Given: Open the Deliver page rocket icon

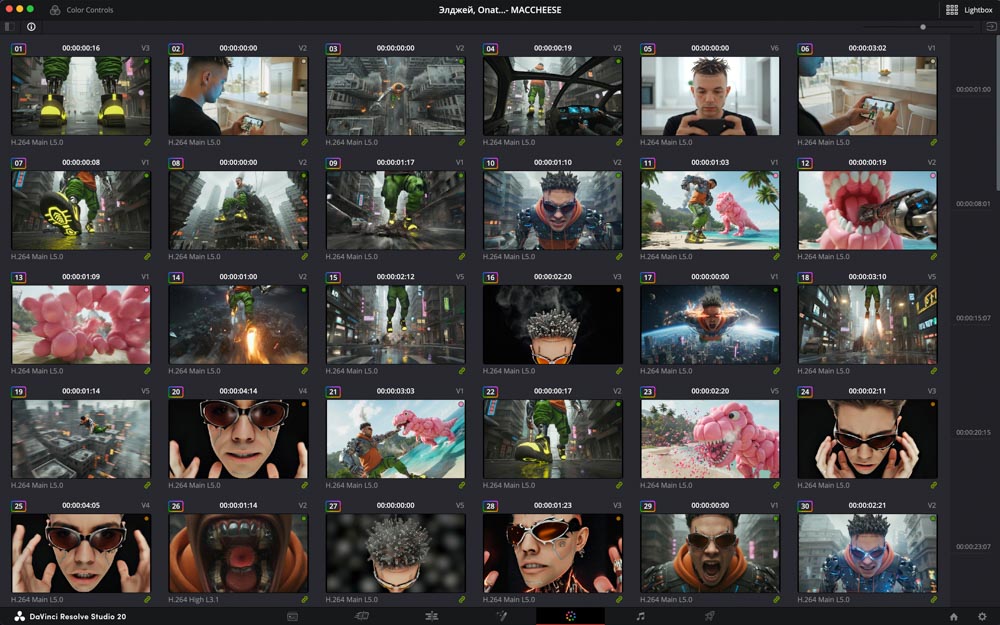Looking at the screenshot, I should tap(709, 616).
